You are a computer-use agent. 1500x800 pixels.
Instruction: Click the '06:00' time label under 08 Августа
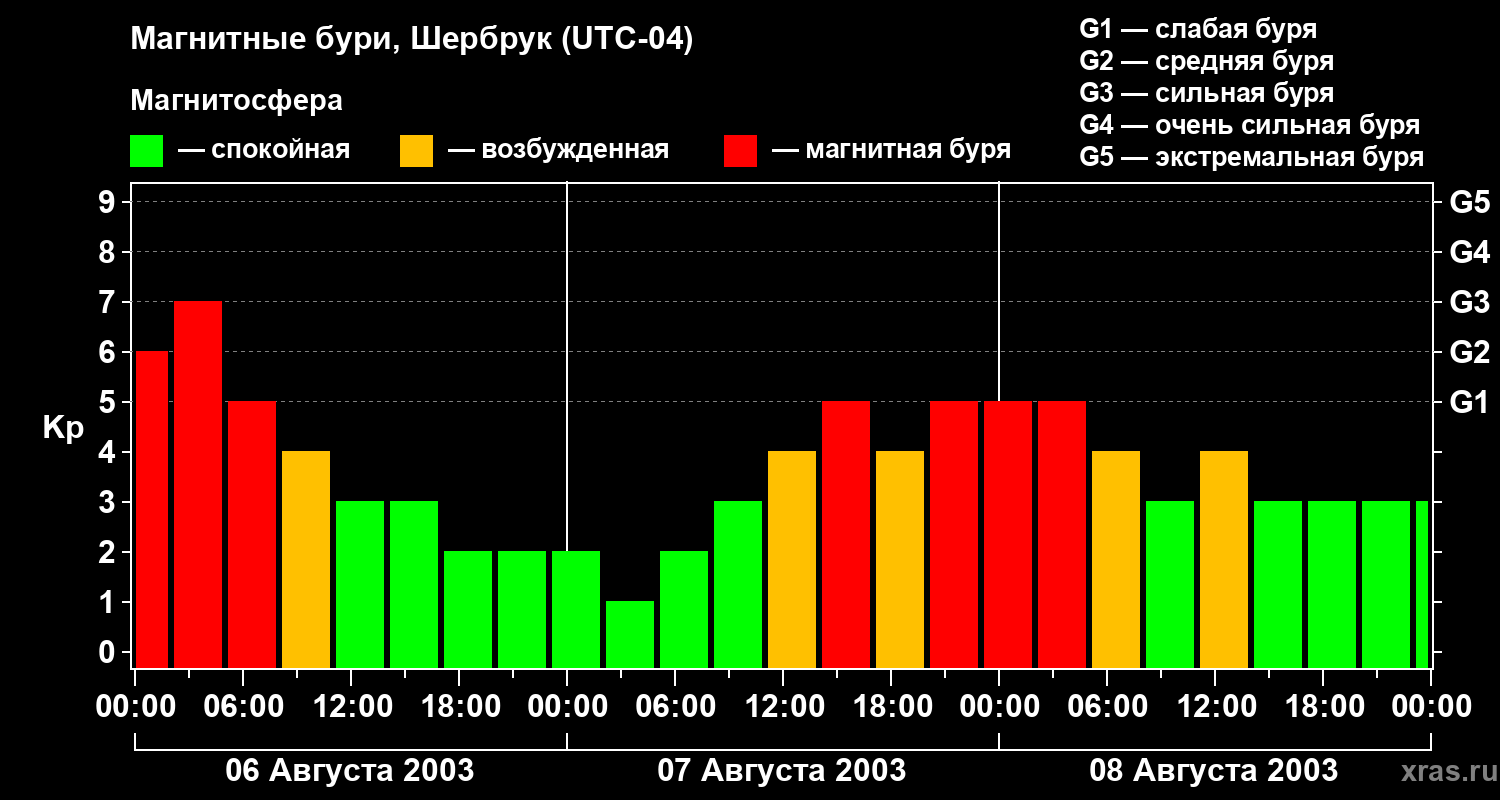1106,707
